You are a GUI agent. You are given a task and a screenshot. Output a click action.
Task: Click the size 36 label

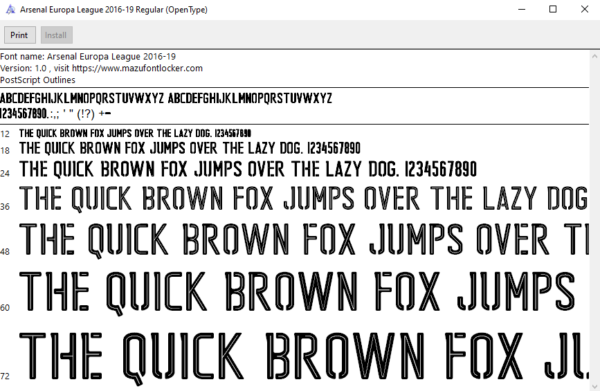point(5,207)
